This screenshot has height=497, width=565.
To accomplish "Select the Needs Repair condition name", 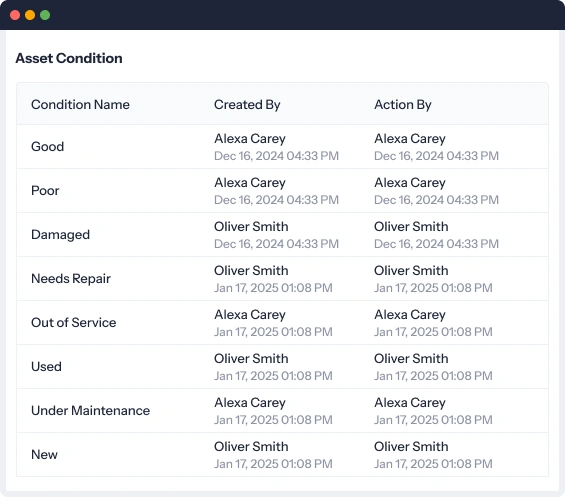I will (x=71, y=279).
